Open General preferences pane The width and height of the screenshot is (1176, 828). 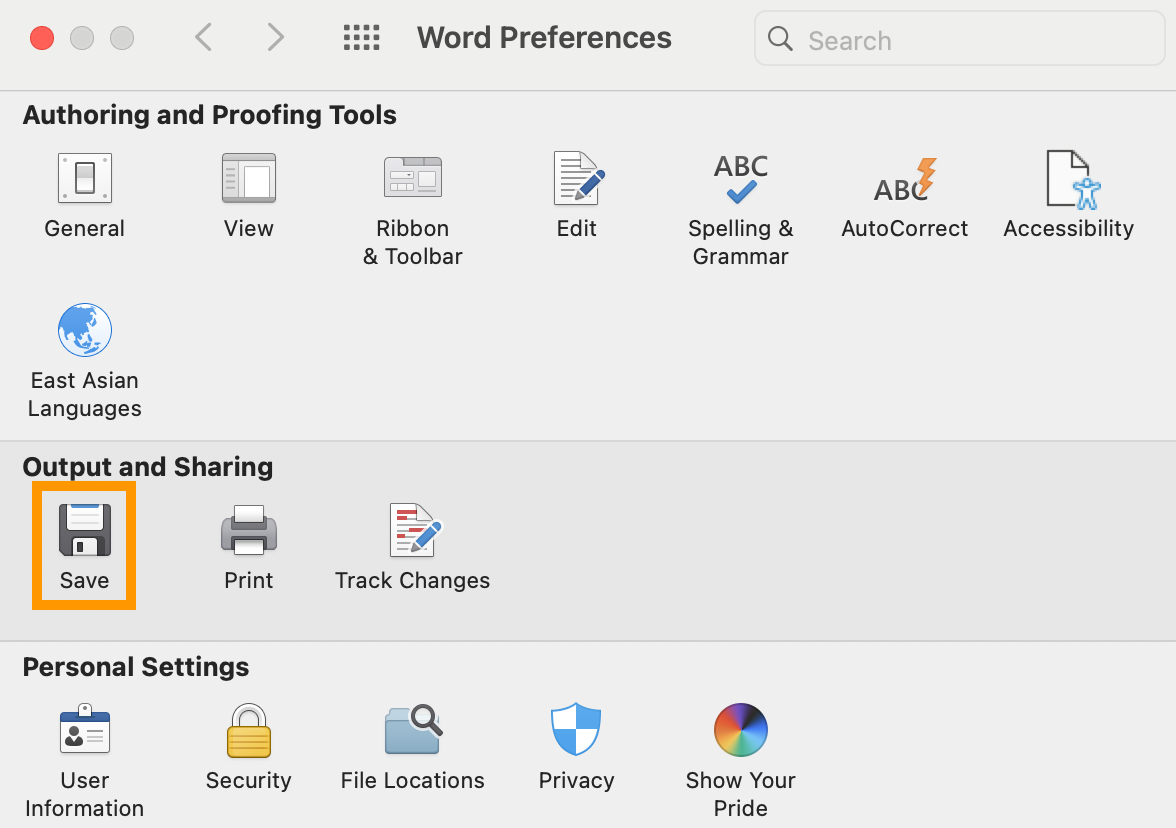point(84,180)
